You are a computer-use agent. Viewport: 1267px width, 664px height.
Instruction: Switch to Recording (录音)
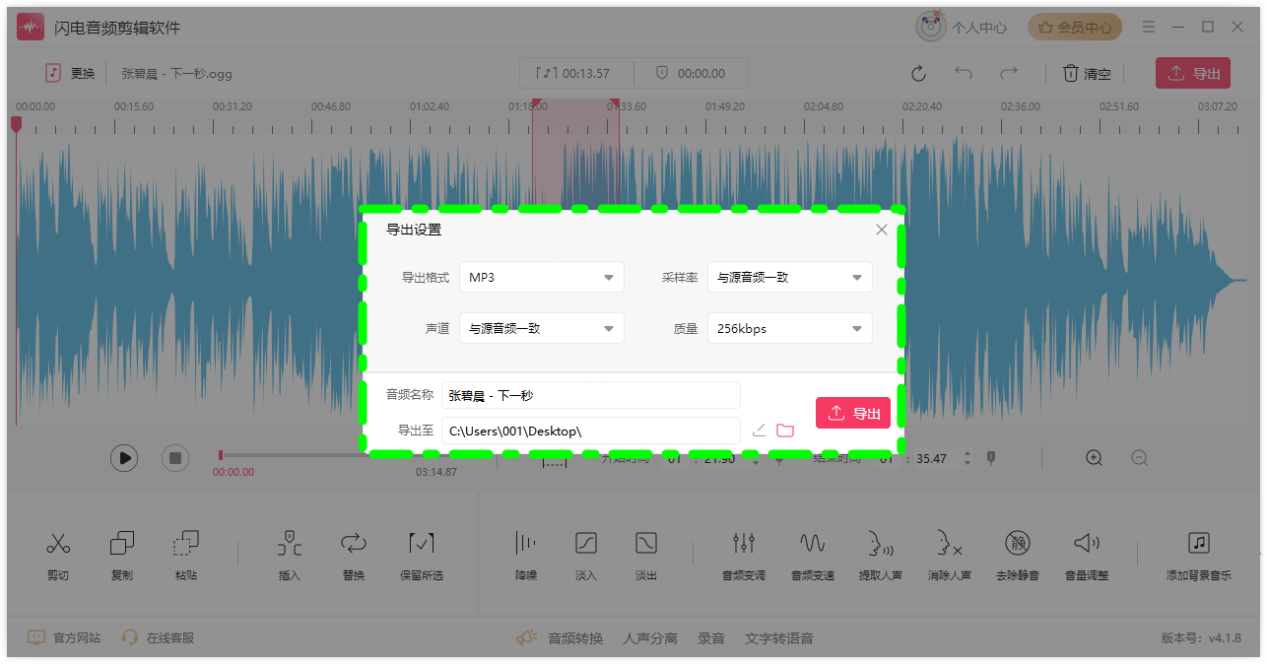[x=711, y=638]
